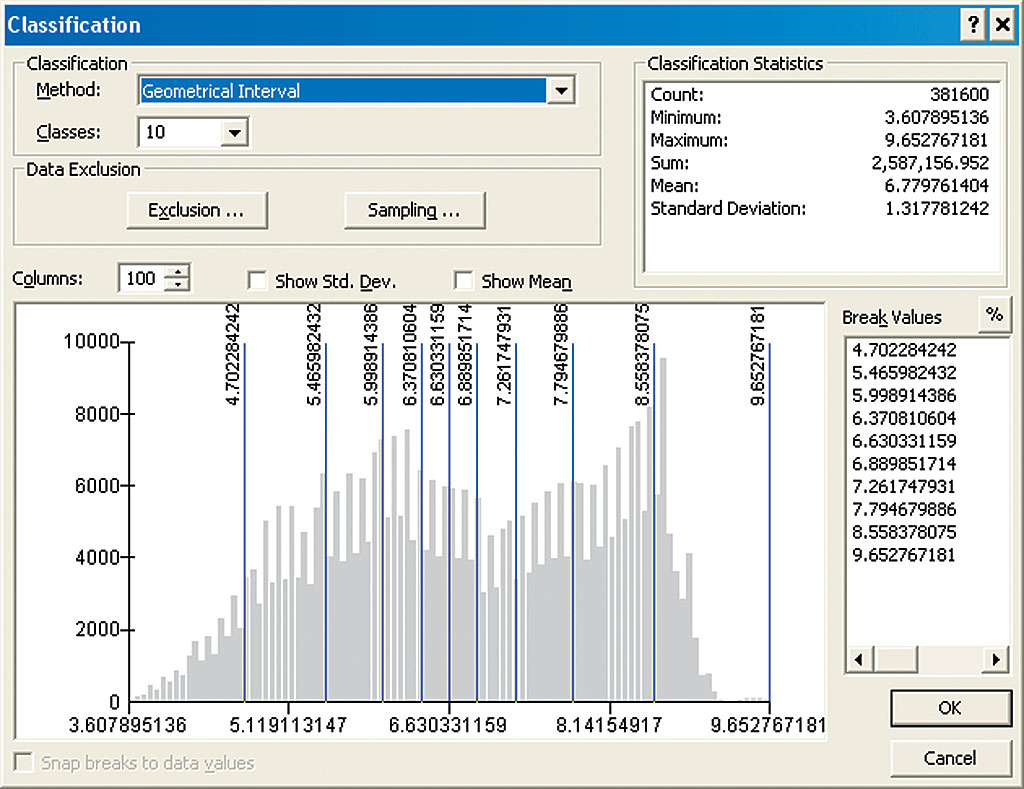Click the Break Values horizontal scrollbar thumb
This screenshot has height=789, width=1024.
[895, 659]
